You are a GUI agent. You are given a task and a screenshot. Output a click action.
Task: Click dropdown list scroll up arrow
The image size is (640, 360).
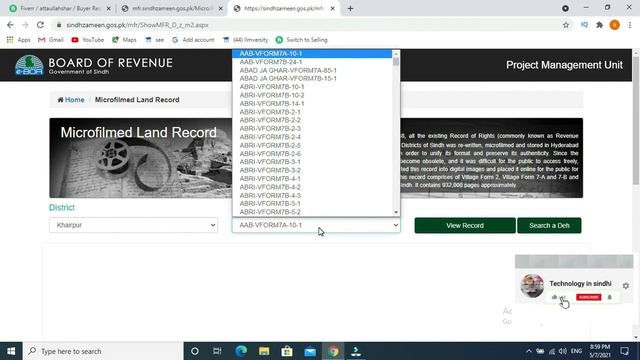[x=396, y=54]
